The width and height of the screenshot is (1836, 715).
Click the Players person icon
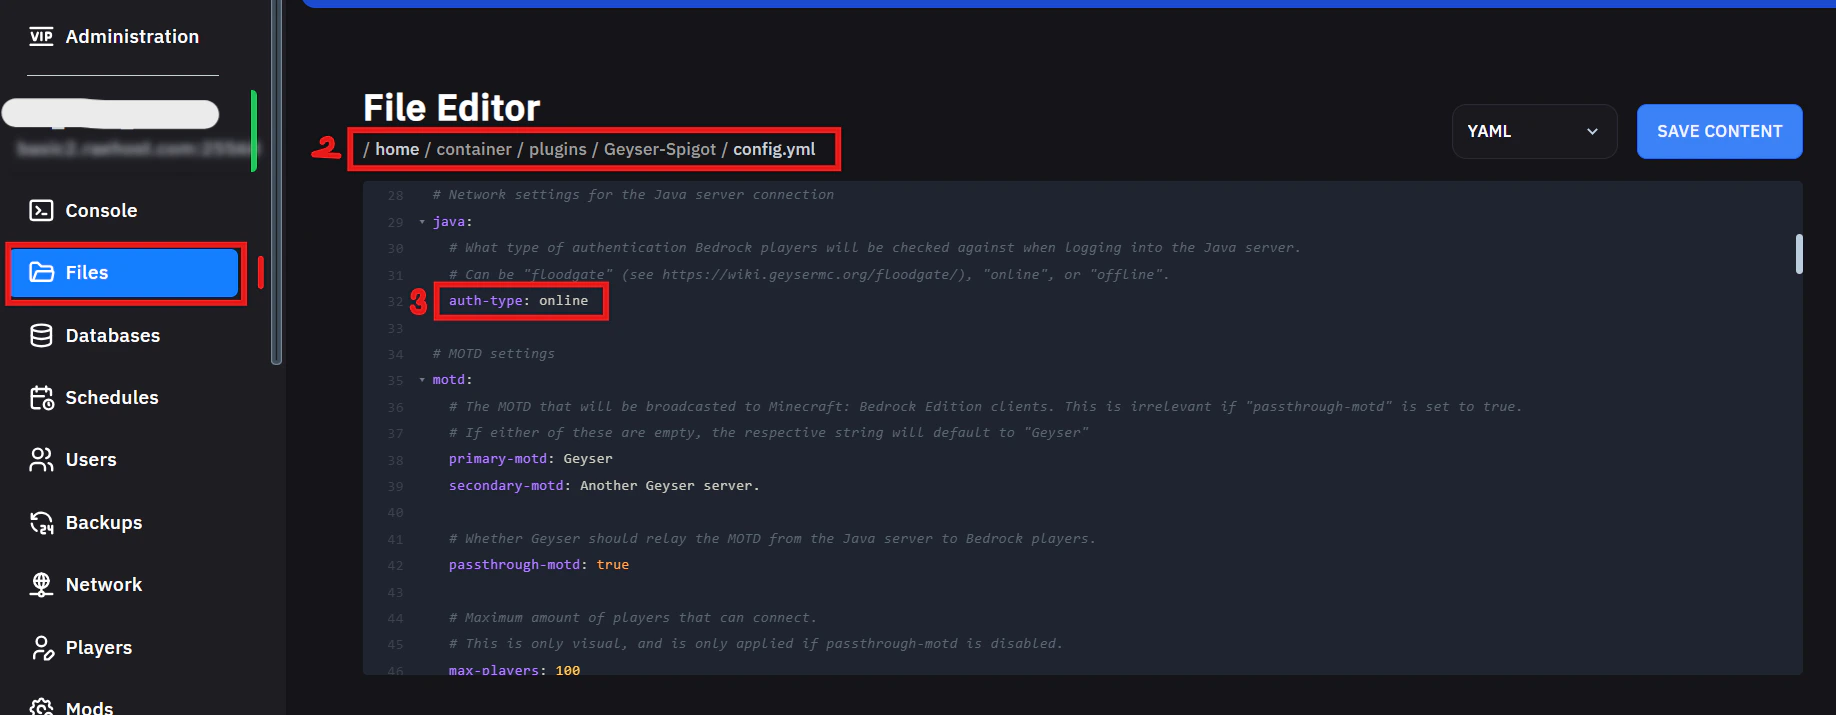click(41, 648)
